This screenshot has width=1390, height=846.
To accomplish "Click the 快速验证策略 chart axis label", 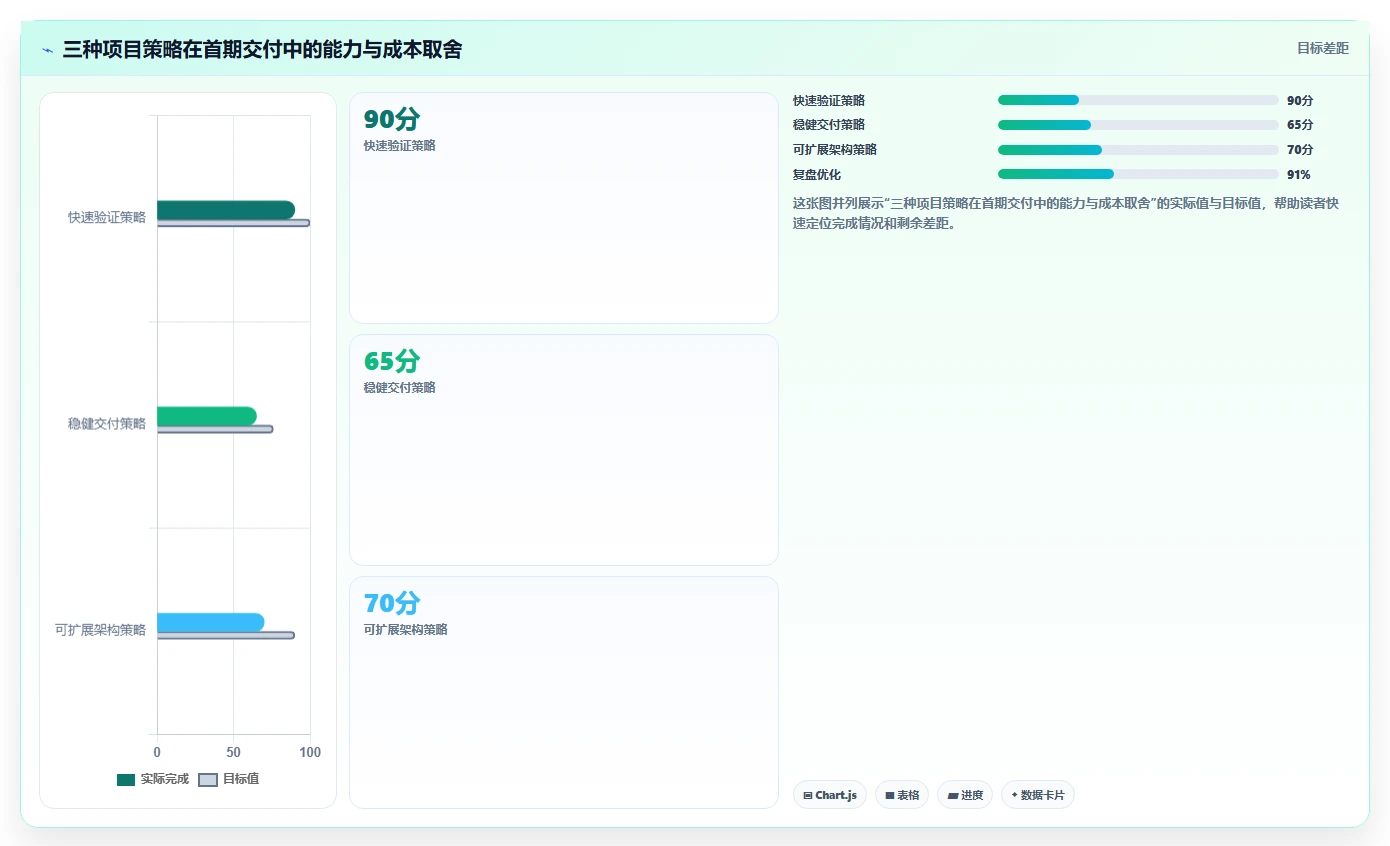I will pyautogui.click(x=107, y=217).
